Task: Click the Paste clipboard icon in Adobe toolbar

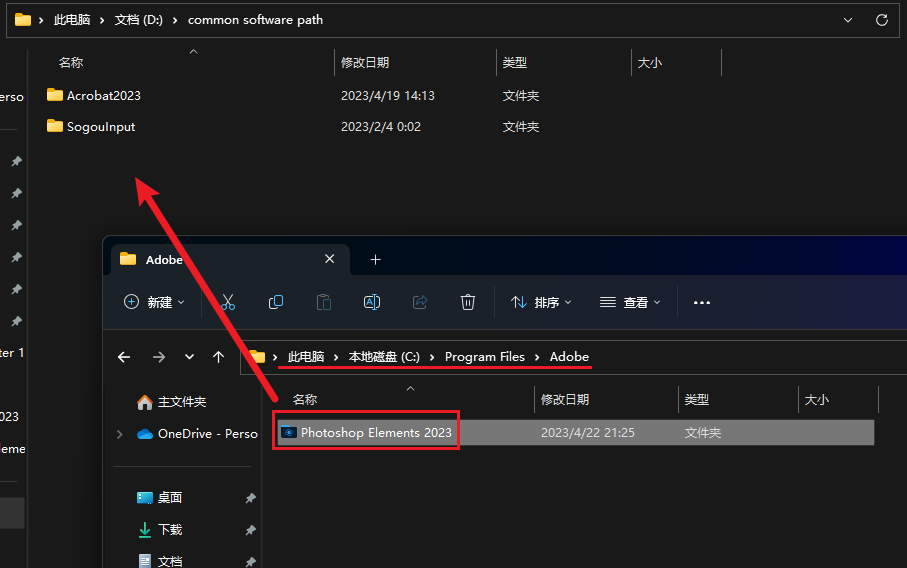Action: point(324,302)
